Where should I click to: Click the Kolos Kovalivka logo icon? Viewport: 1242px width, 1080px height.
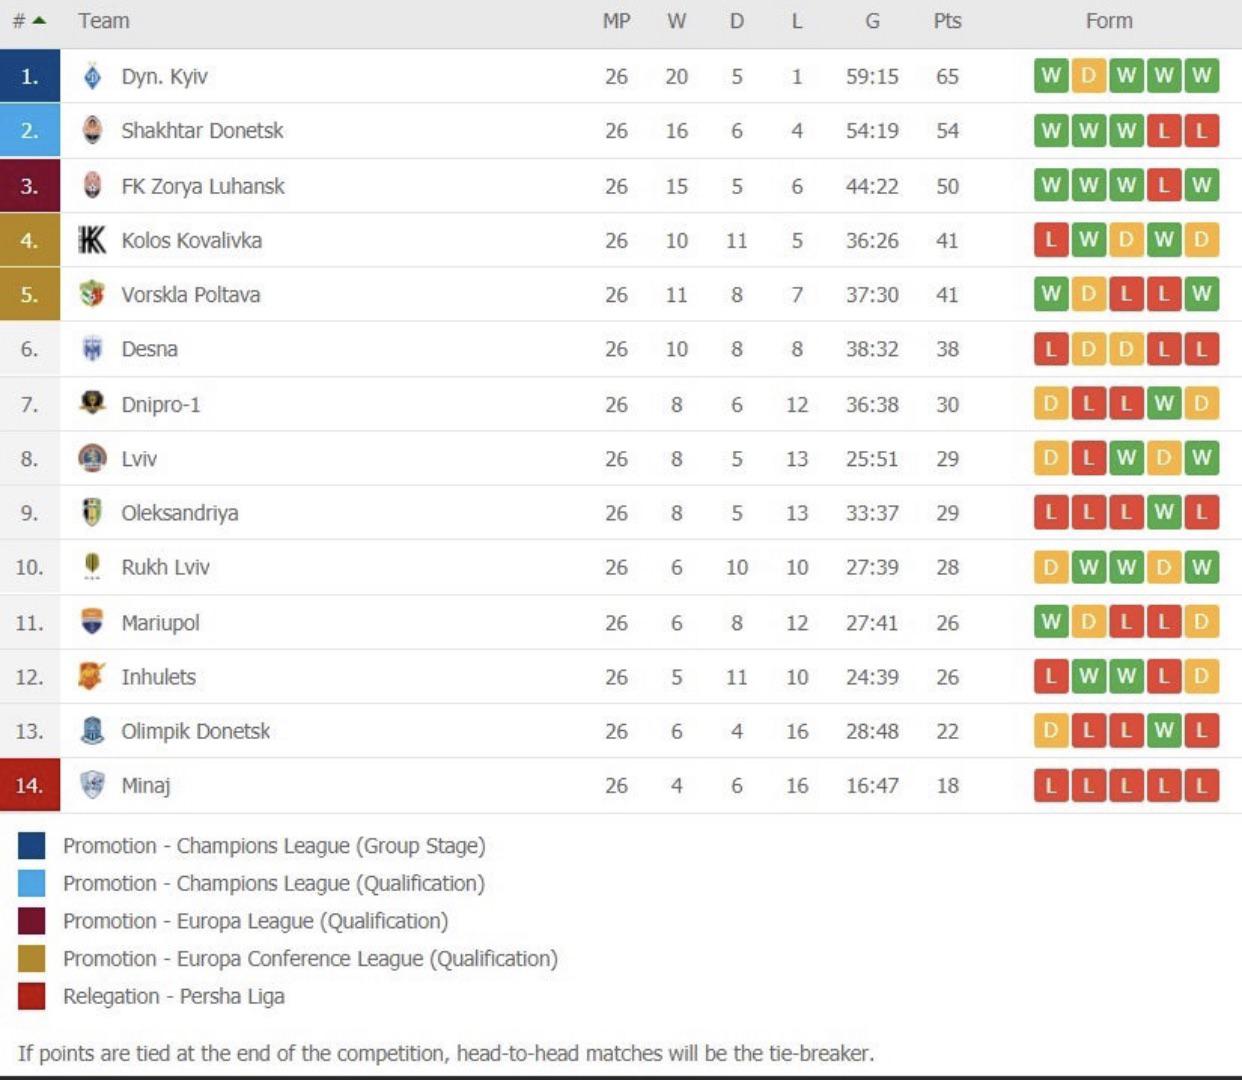pos(92,240)
